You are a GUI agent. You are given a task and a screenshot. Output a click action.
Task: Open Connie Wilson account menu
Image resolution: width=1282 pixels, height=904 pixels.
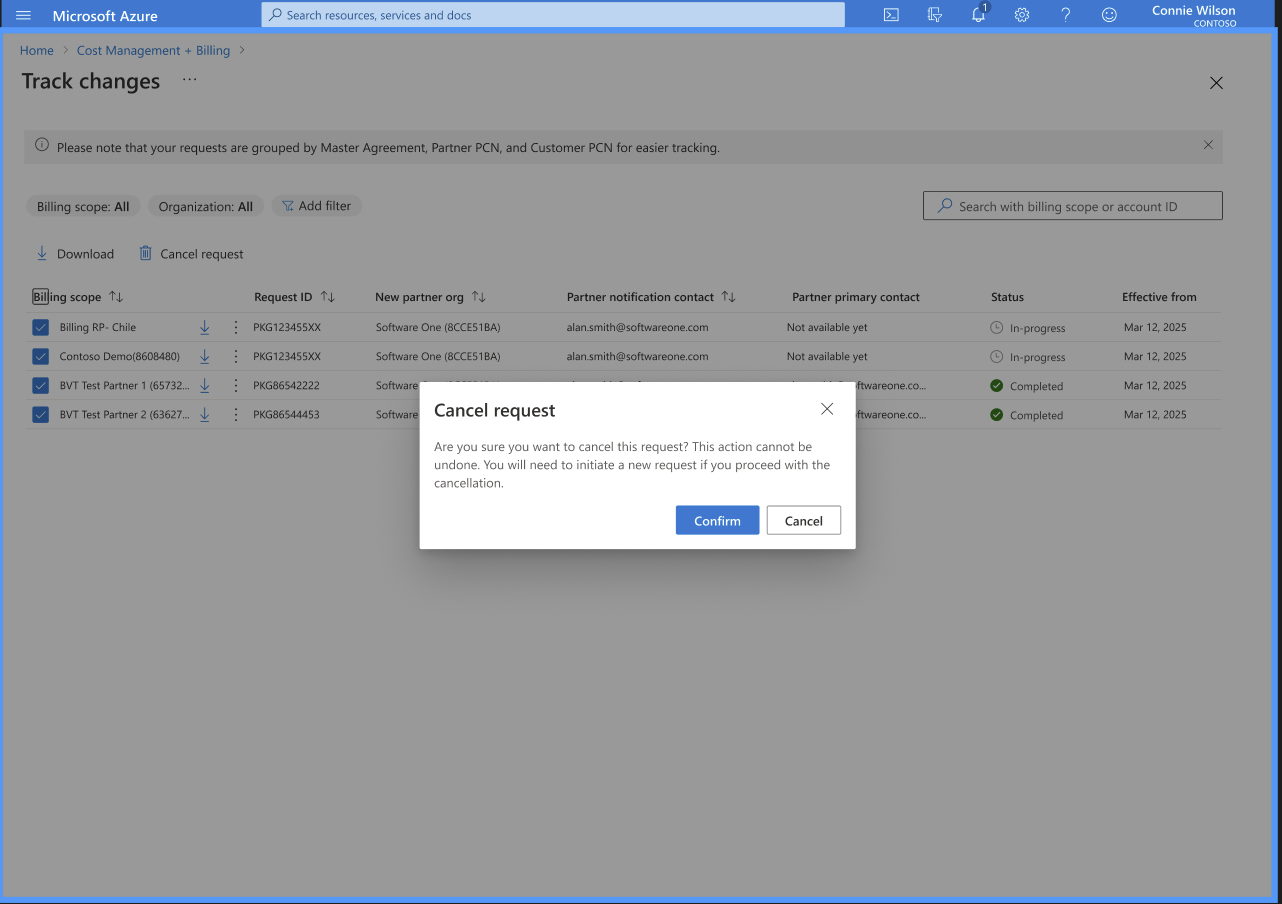tap(1193, 15)
